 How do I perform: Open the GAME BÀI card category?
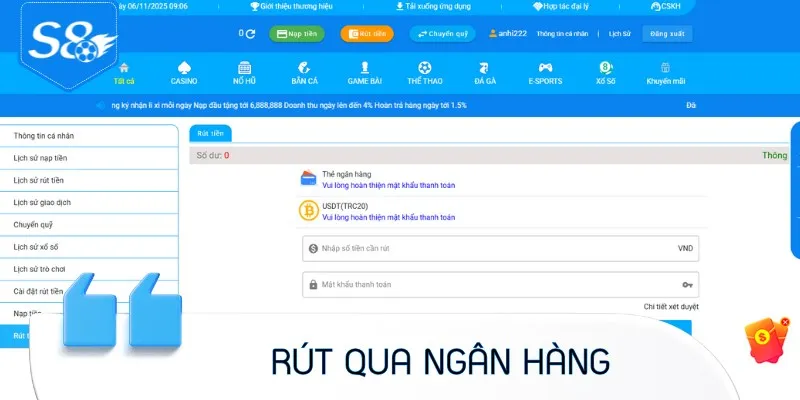[364, 74]
